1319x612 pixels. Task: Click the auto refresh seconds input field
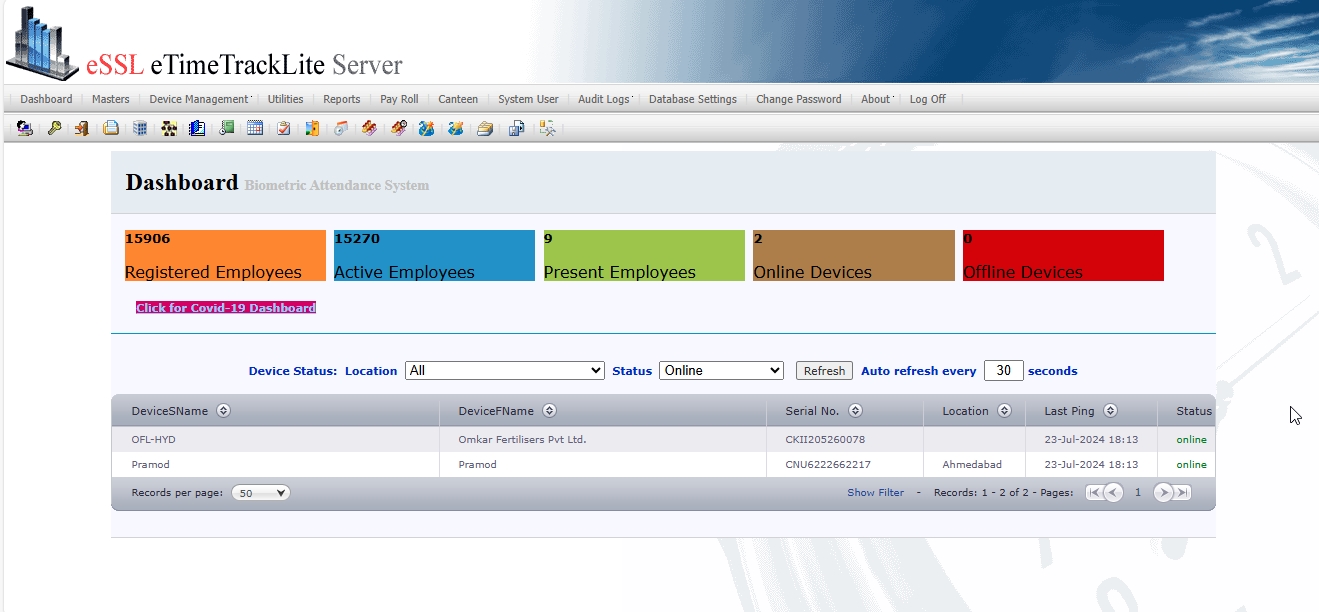(1004, 370)
